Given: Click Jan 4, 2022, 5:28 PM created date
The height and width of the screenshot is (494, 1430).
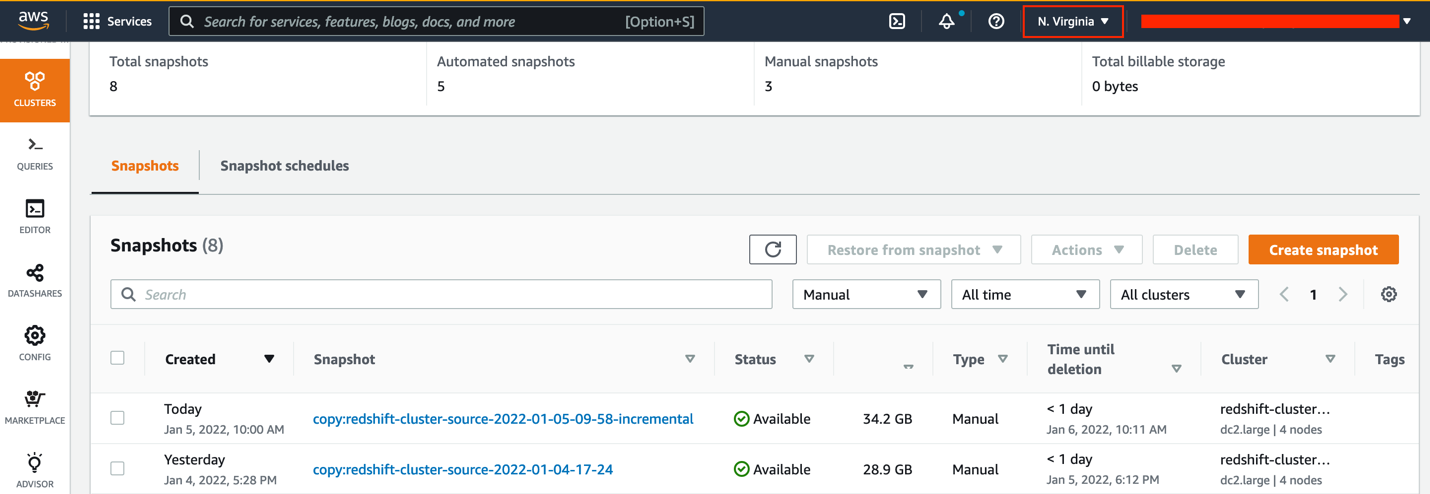Looking at the screenshot, I should 220,480.
